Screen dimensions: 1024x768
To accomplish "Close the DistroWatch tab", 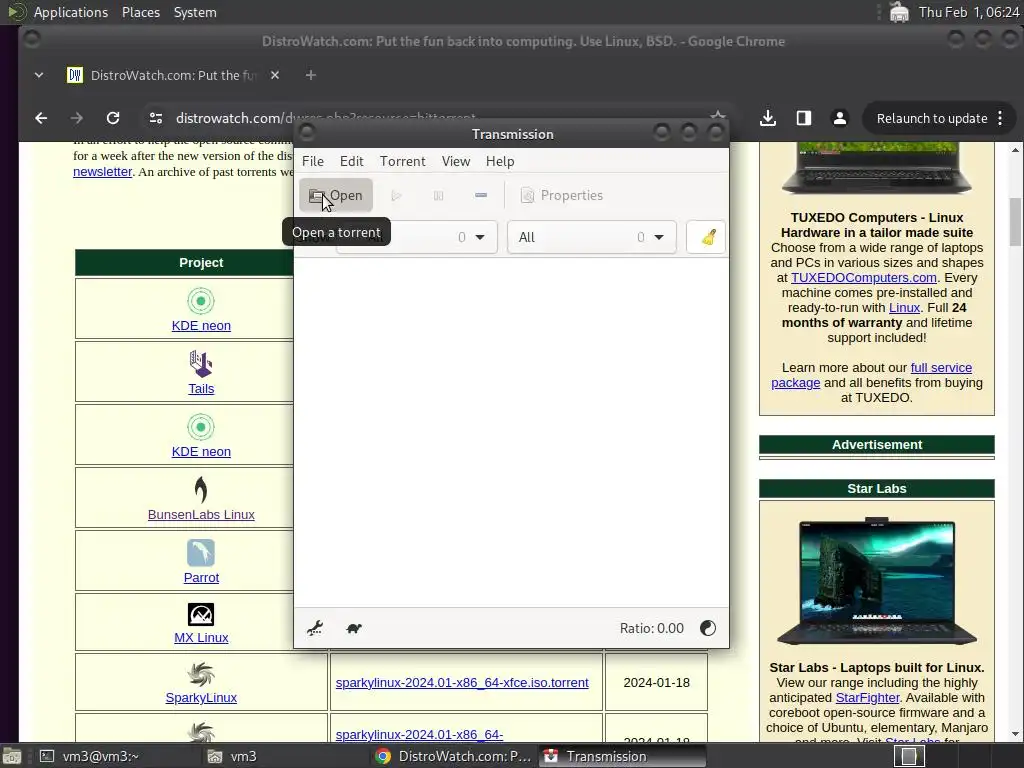I will pos(275,75).
